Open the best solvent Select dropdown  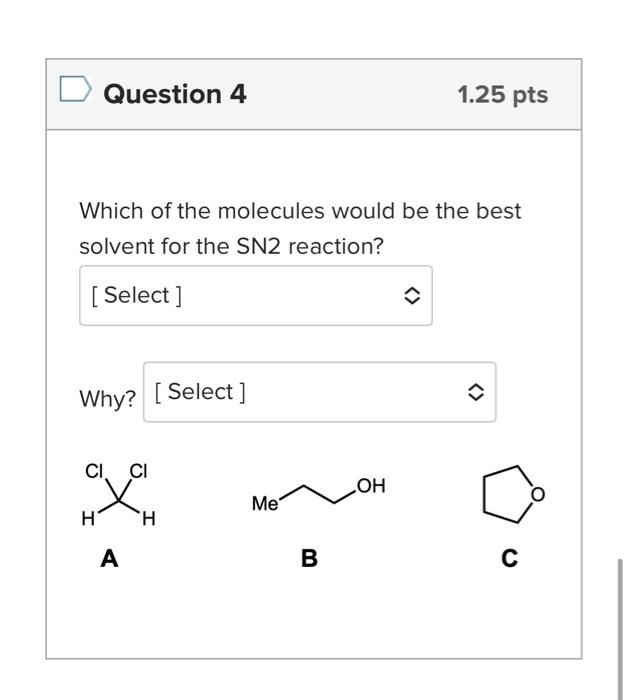(256, 296)
